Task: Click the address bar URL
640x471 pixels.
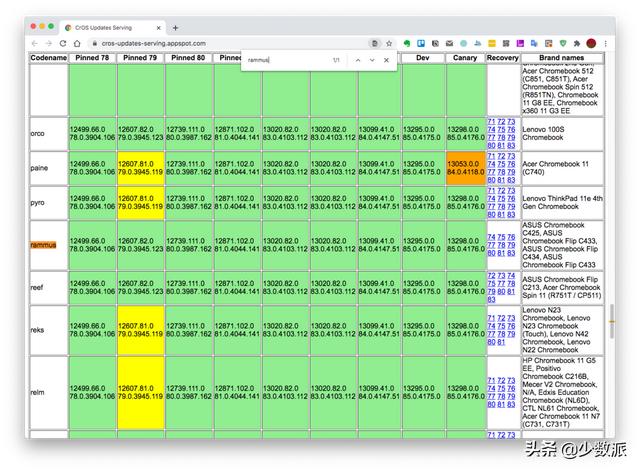Action: pyautogui.click(x=154, y=43)
